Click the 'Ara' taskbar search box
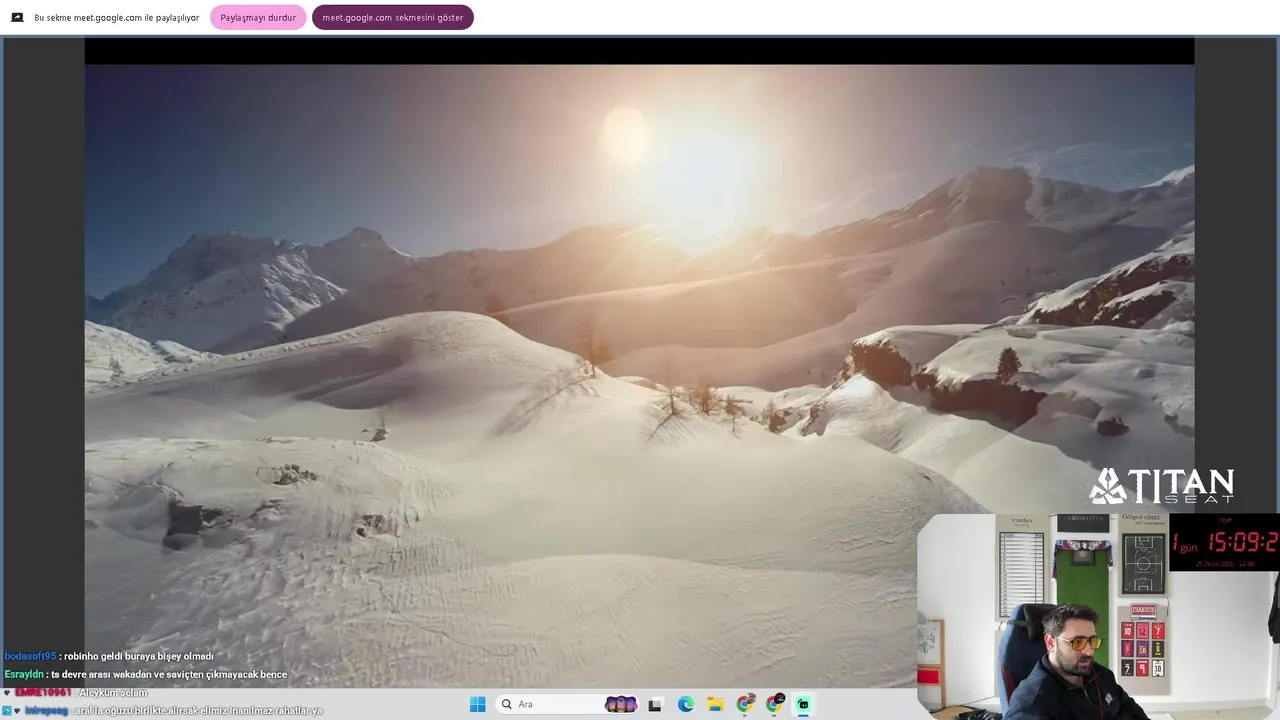The height and width of the screenshot is (720, 1280). [x=568, y=704]
